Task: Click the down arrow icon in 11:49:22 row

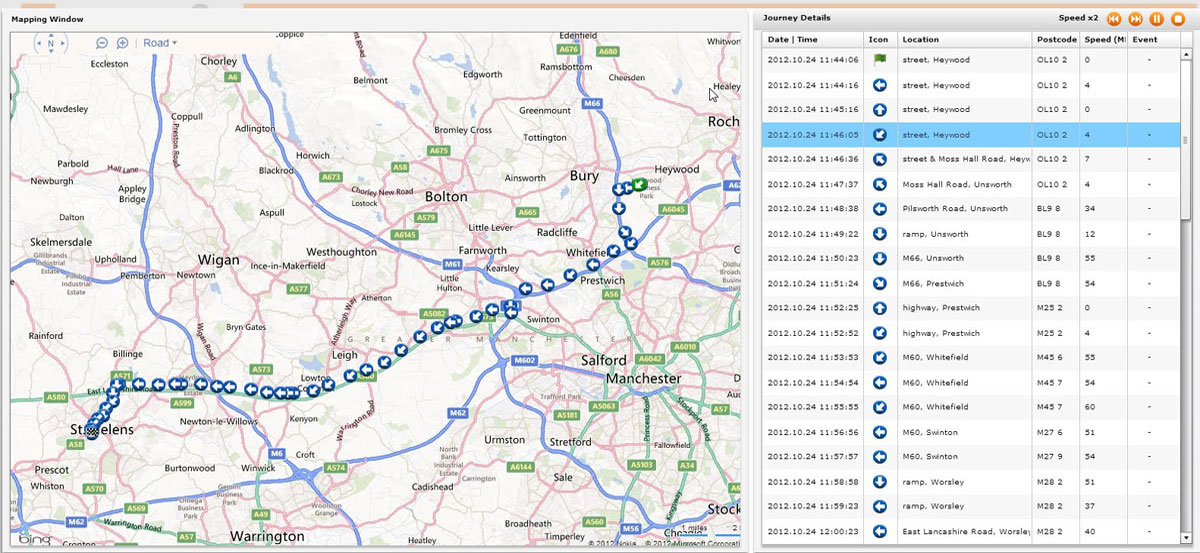Action: click(x=879, y=234)
